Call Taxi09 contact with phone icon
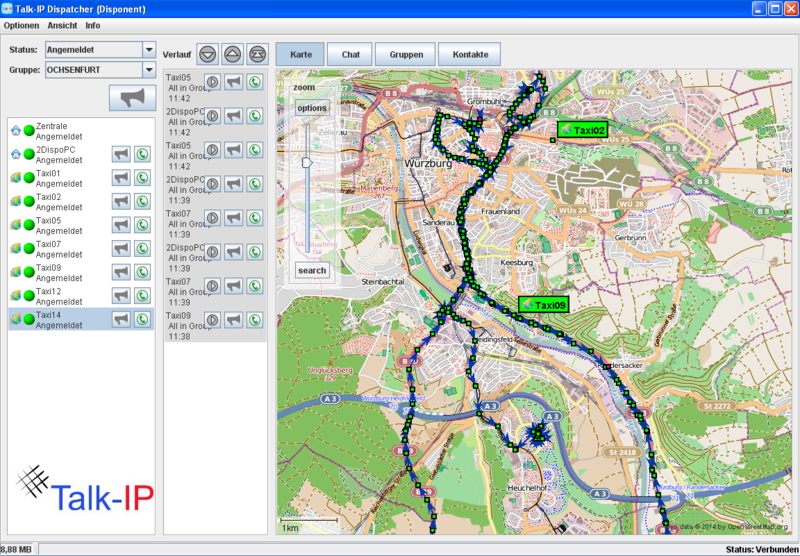This screenshot has height=556, width=800. coord(142,272)
